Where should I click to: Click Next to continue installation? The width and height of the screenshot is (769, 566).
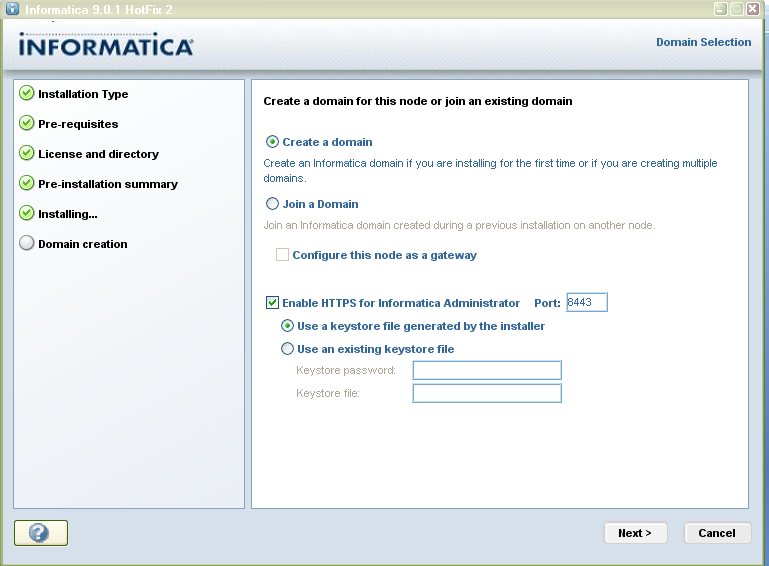tap(635, 533)
